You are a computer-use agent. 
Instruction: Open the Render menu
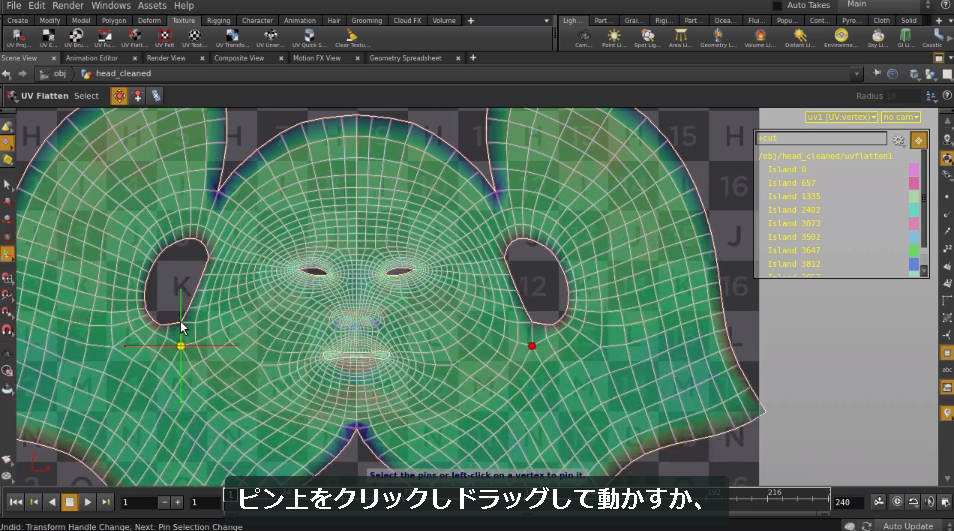coord(68,5)
